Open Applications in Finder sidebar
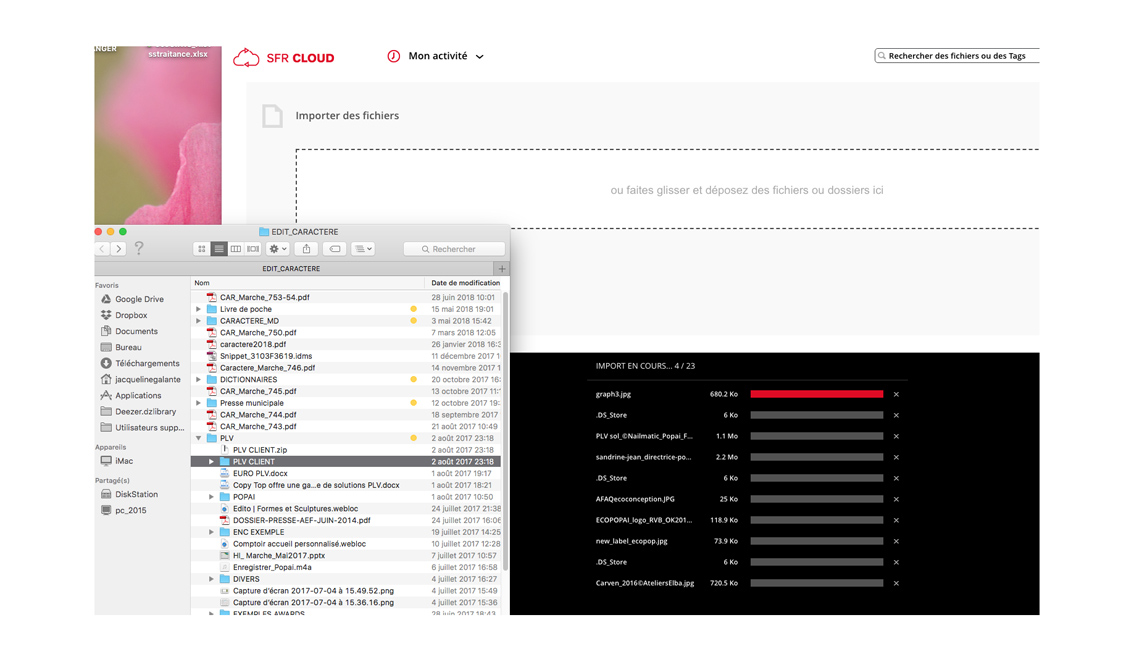 coord(131,395)
